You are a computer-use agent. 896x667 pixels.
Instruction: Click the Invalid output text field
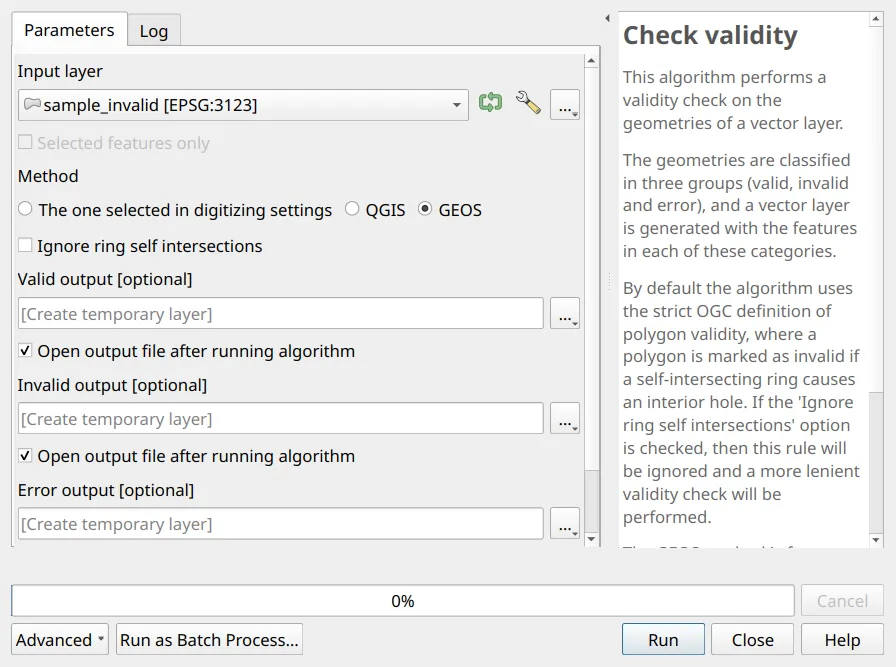(x=281, y=418)
